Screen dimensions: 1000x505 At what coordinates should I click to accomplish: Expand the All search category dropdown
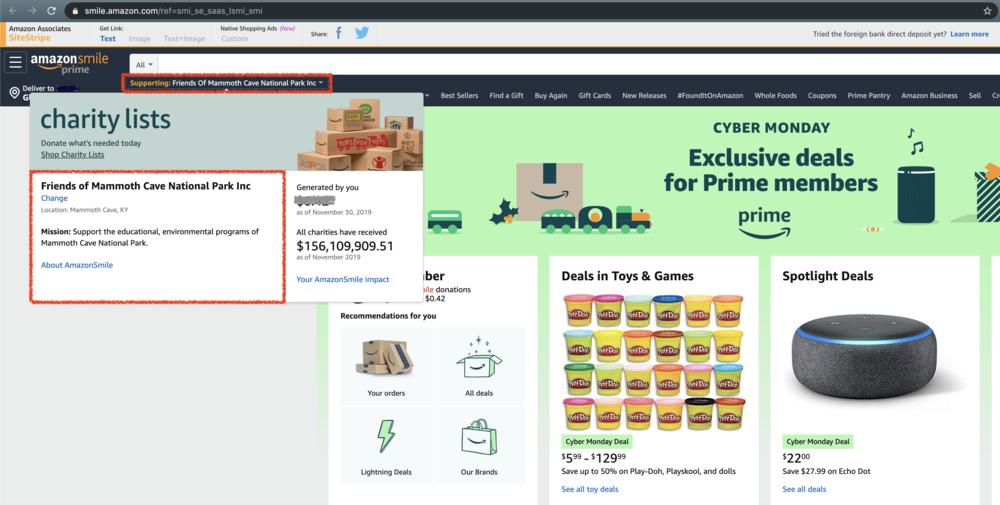[x=144, y=64]
